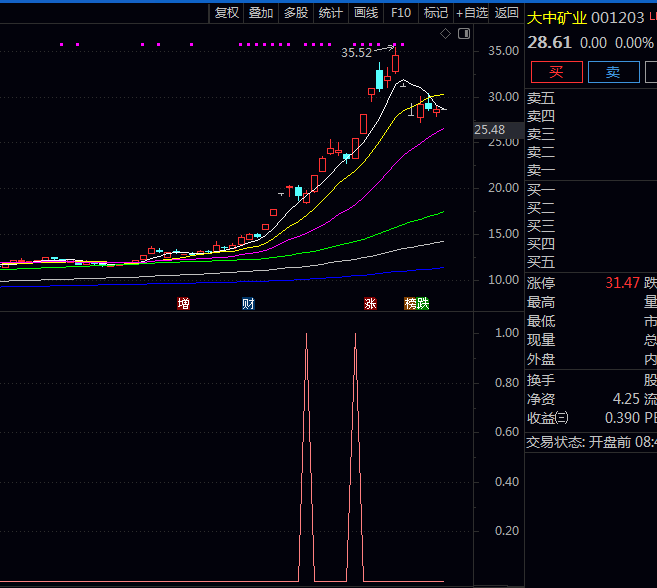This screenshot has height=588, width=657.
Task: Click the 标记 mark toolbar button
Action: coord(435,13)
